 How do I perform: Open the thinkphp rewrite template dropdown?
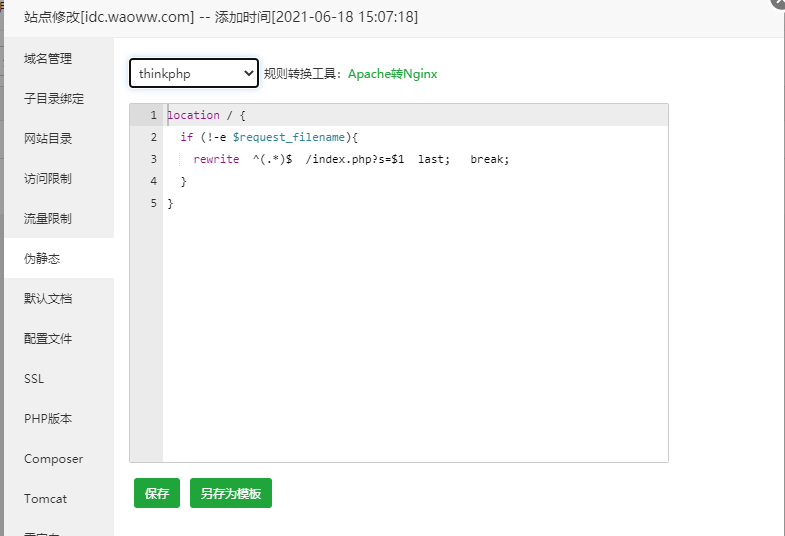coord(194,73)
